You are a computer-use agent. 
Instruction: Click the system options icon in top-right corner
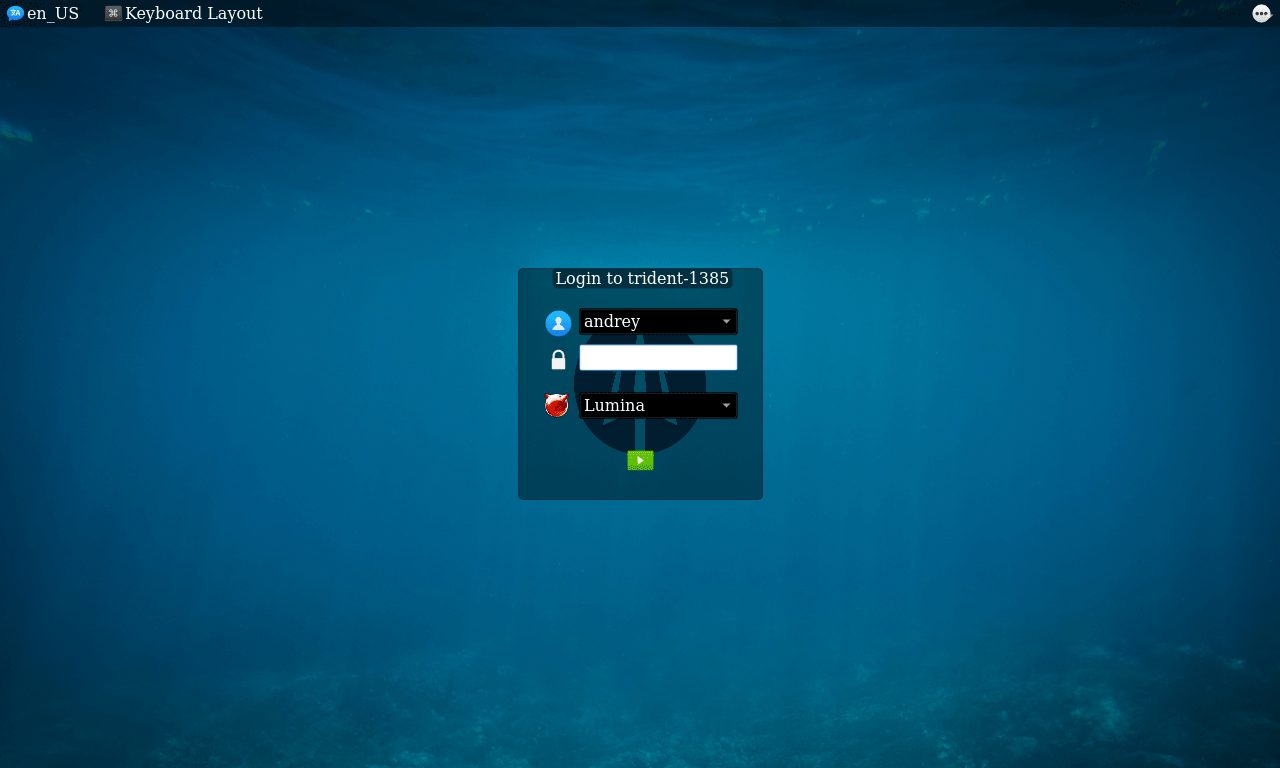coord(1262,13)
